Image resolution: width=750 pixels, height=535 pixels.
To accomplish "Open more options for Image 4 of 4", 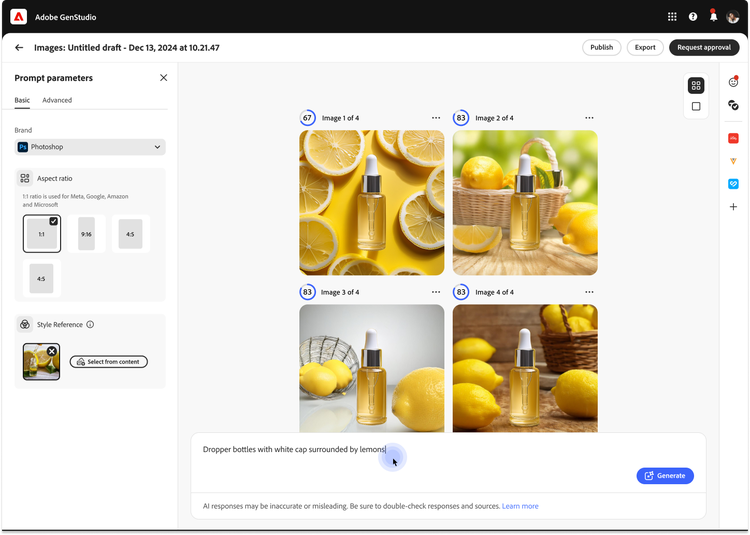I will [x=589, y=292].
